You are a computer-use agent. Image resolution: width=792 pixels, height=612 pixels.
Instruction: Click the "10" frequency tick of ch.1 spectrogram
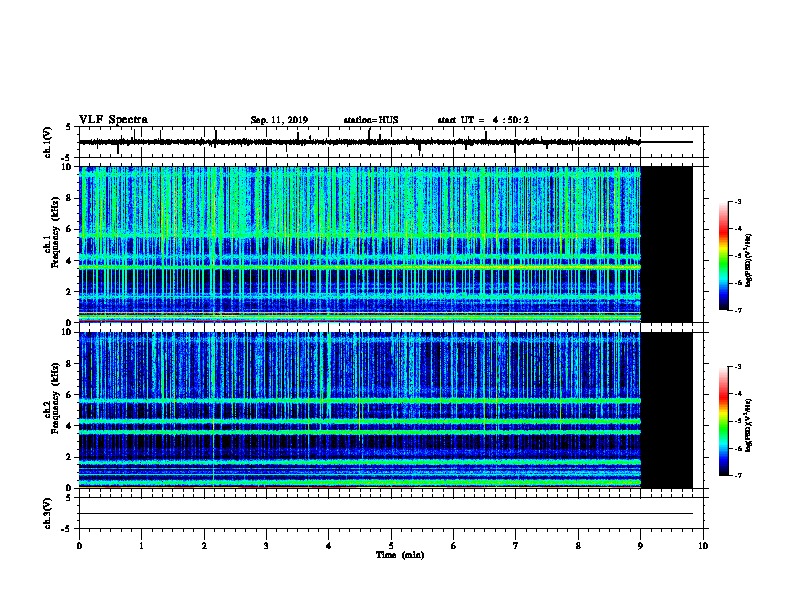pyautogui.click(x=67, y=167)
